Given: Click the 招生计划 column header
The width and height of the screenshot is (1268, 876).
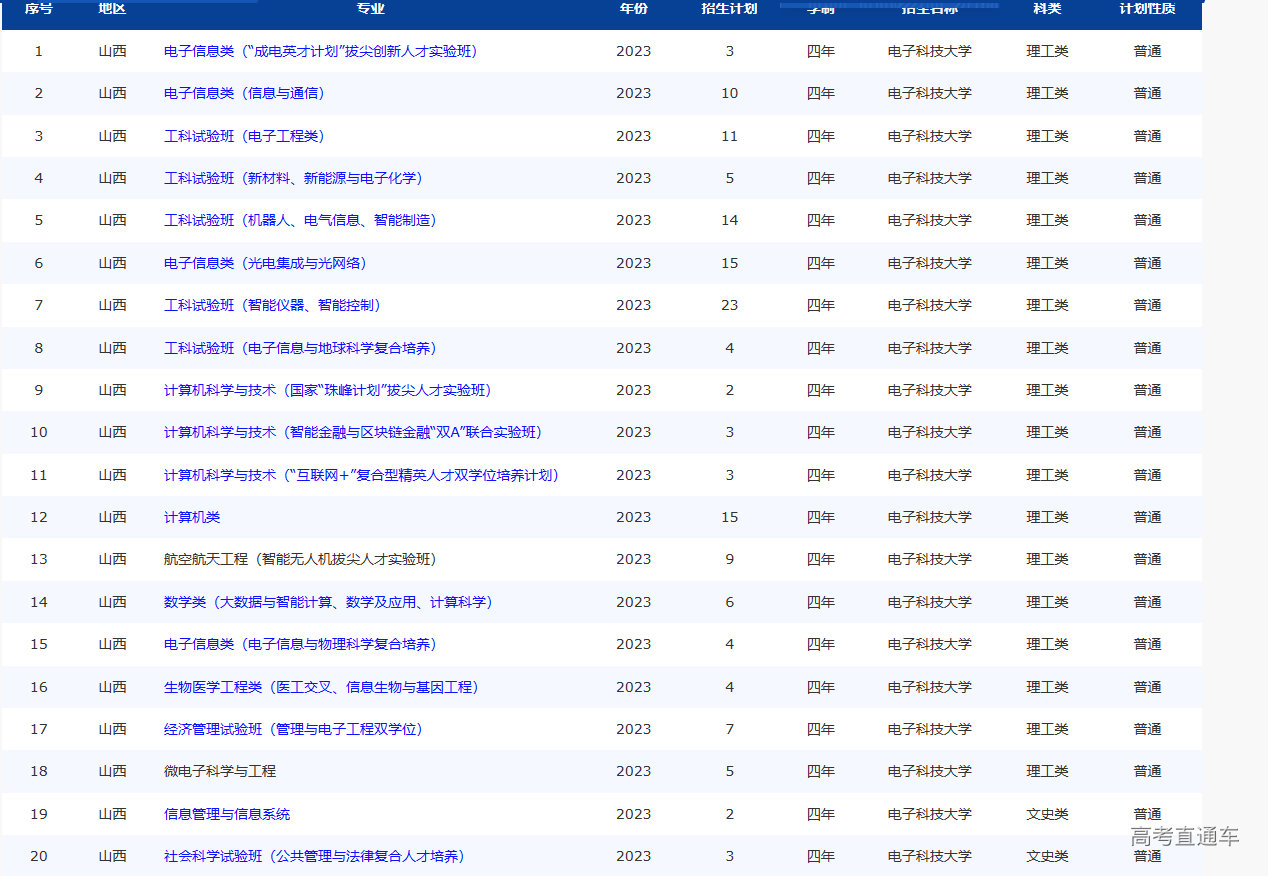Looking at the screenshot, I should [729, 9].
